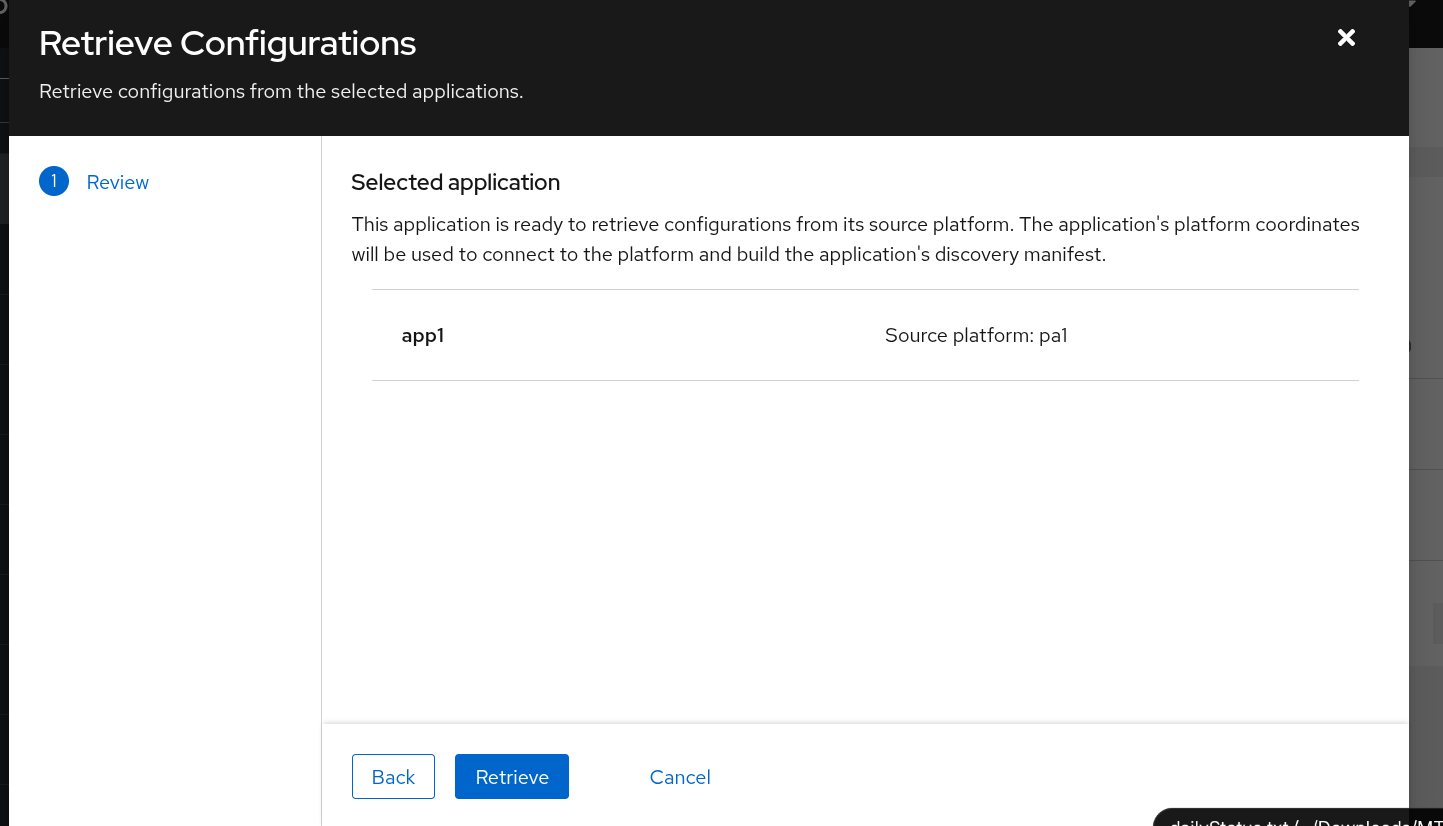Cancel the retrieve configurations wizard
Image resolution: width=1443 pixels, height=826 pixels.
click(680, 777)
